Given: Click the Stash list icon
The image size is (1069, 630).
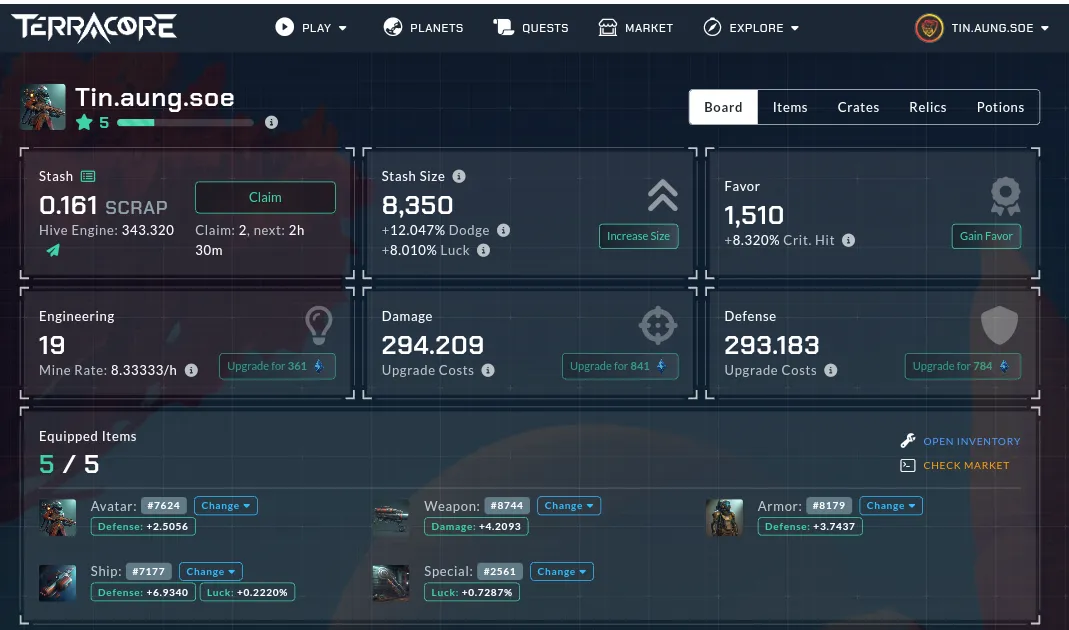Looking at the screenshot, I should 88,177.
